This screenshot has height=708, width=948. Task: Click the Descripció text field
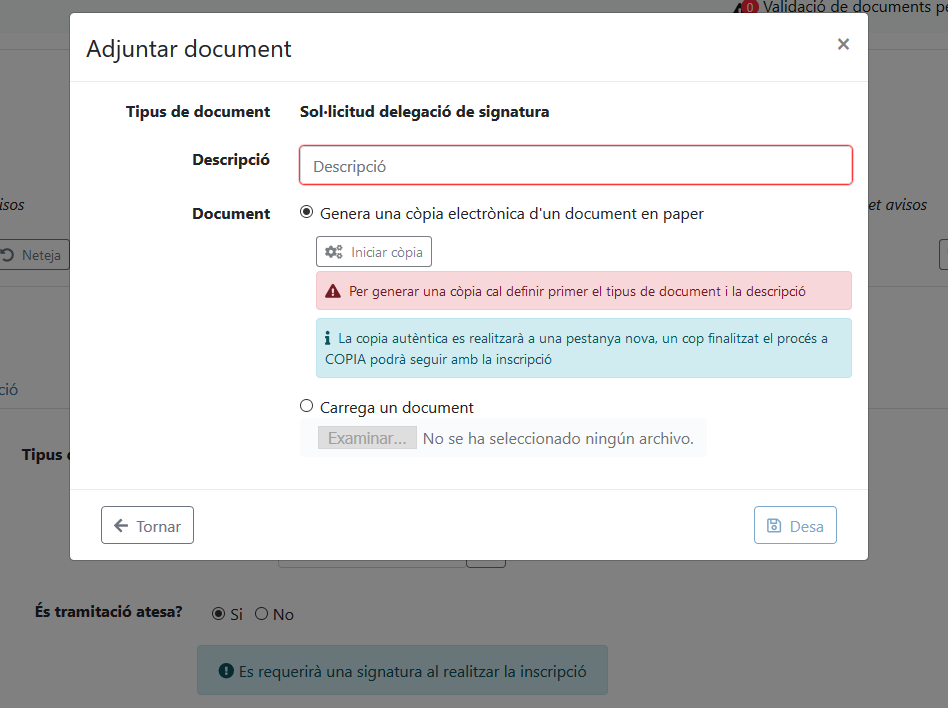(x=575, y=166)
